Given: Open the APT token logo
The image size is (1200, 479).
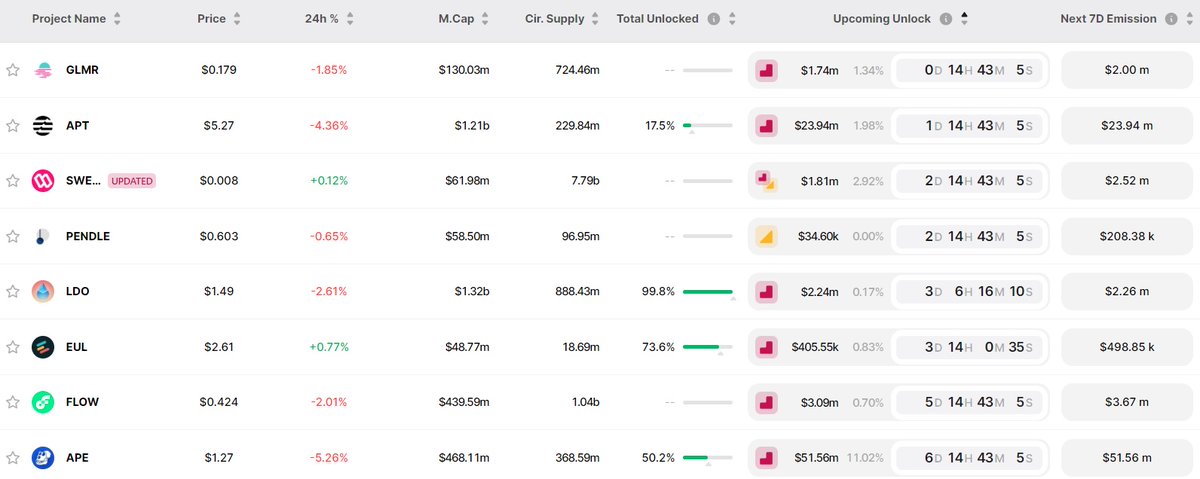Looking at the screenshot, I should [x=43, y=125].
